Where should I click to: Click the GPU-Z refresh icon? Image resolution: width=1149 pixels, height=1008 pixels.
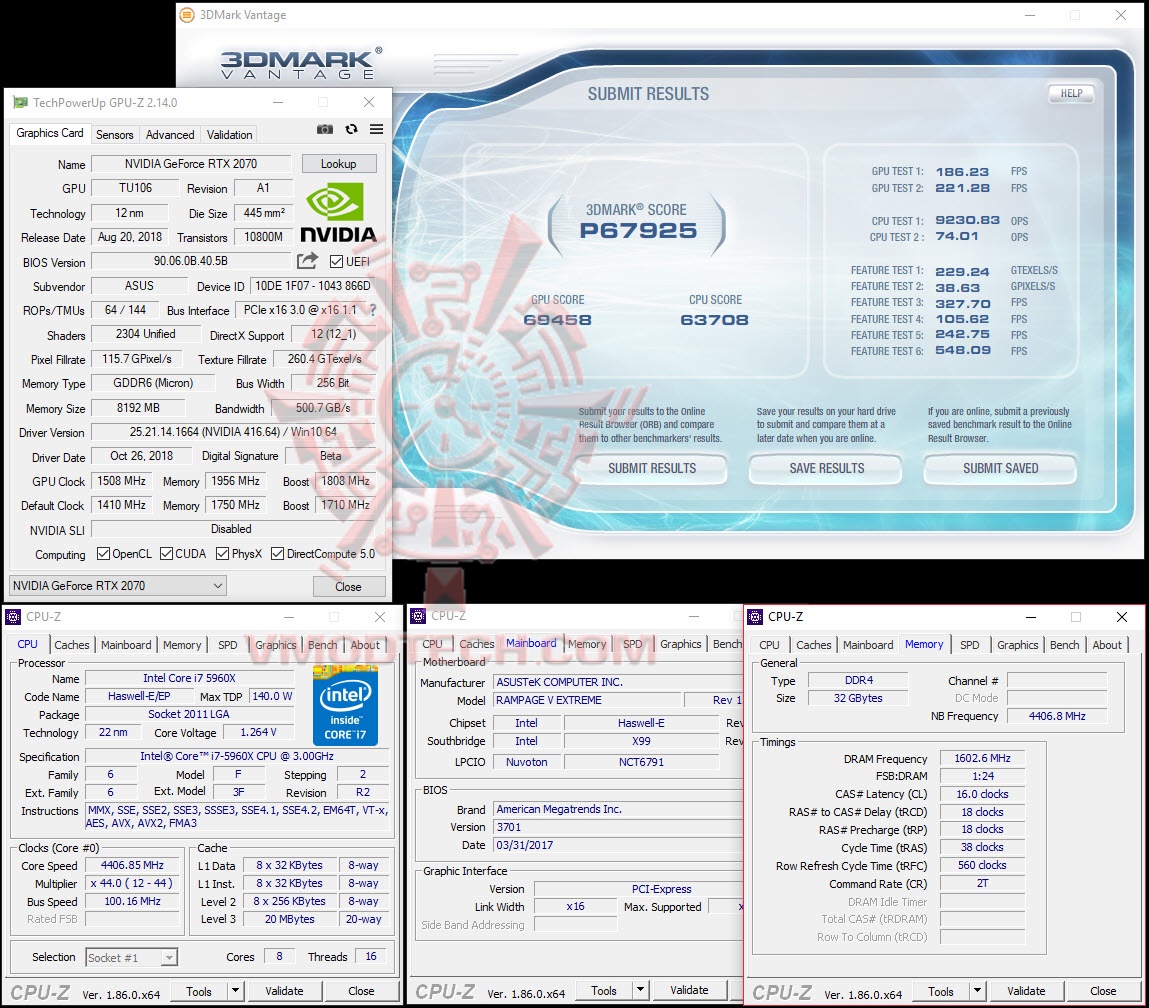[x=352, y=129]
